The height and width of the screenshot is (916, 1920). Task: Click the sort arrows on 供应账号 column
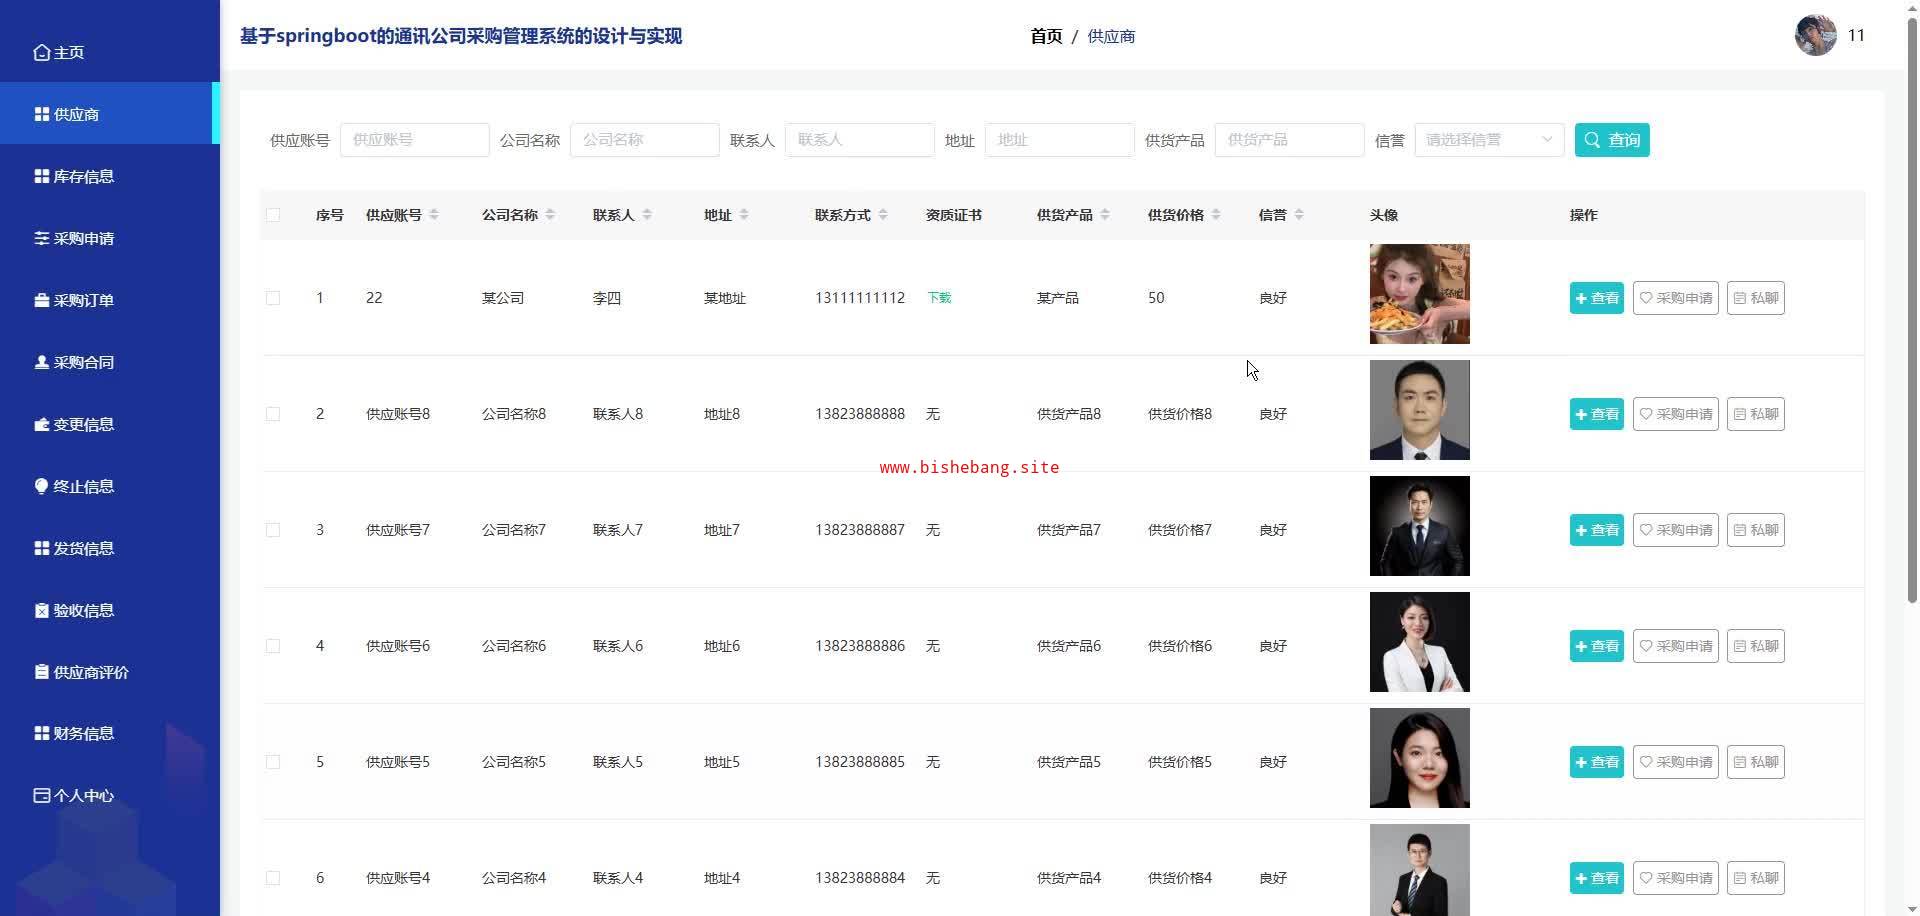434,215
